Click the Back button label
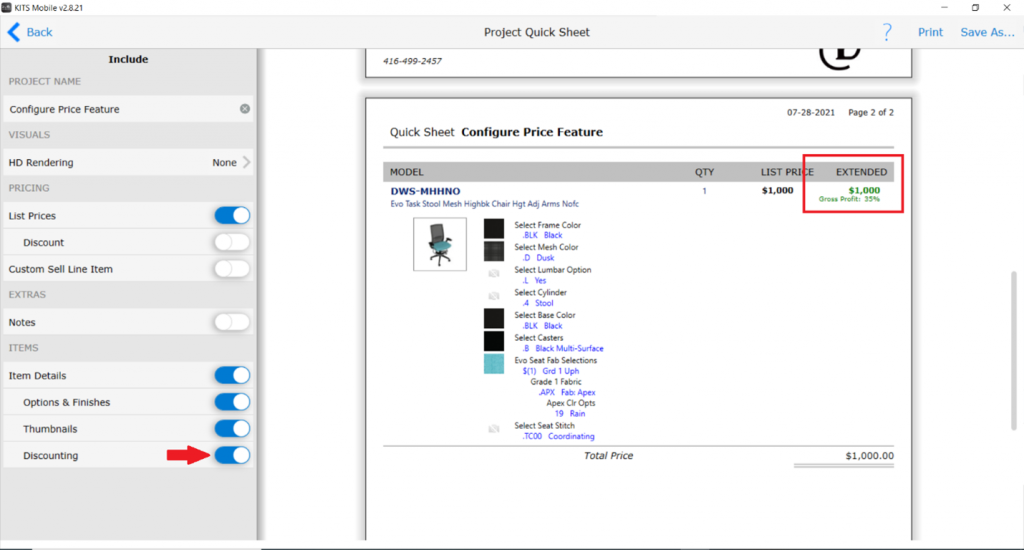The height and width of the screenshot is (550, 1024). click(x=39, y=32)
